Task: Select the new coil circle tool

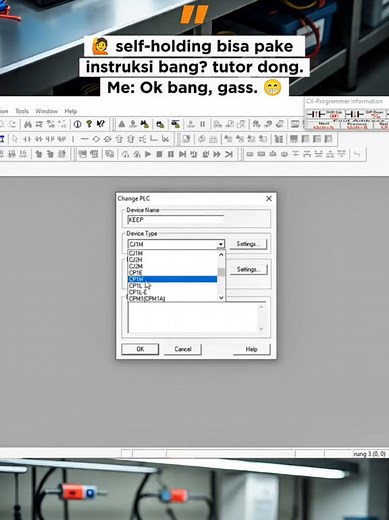Action: [96, 139]
